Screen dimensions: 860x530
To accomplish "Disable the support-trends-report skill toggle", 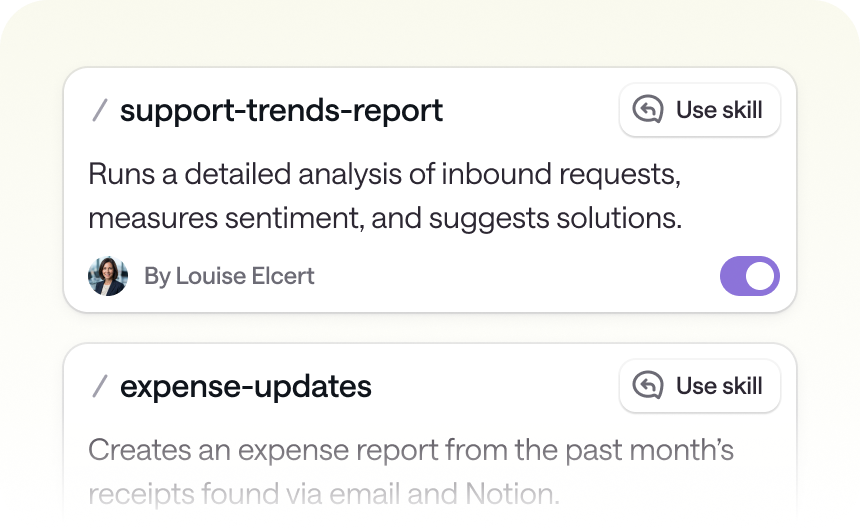I will point(750,276).
